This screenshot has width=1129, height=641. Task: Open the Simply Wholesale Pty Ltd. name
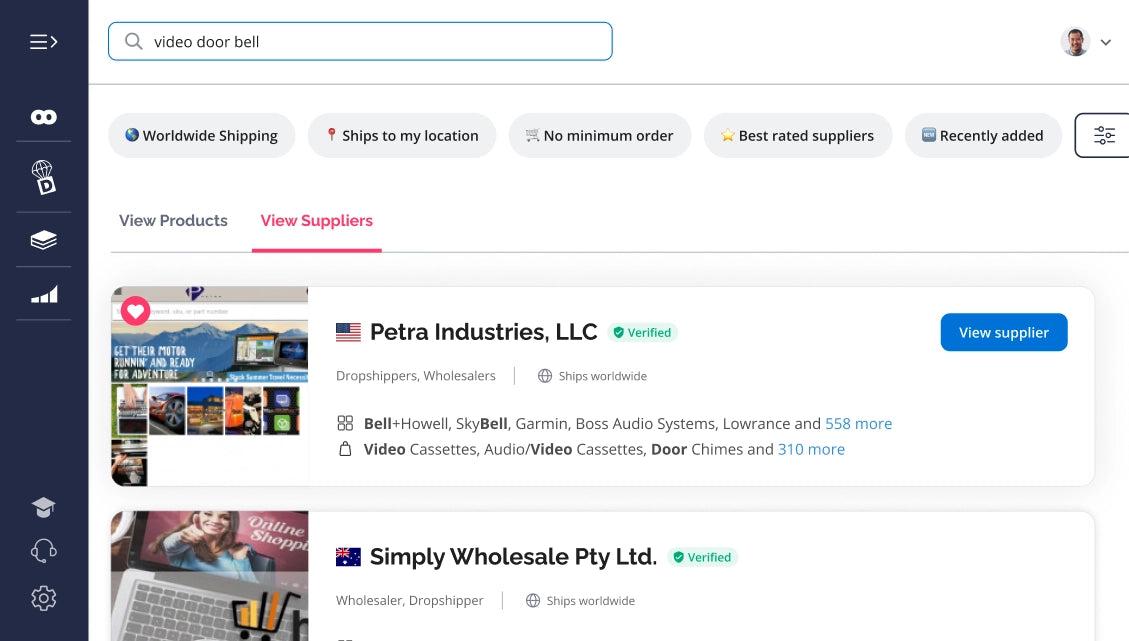click(x=513, y=557)
